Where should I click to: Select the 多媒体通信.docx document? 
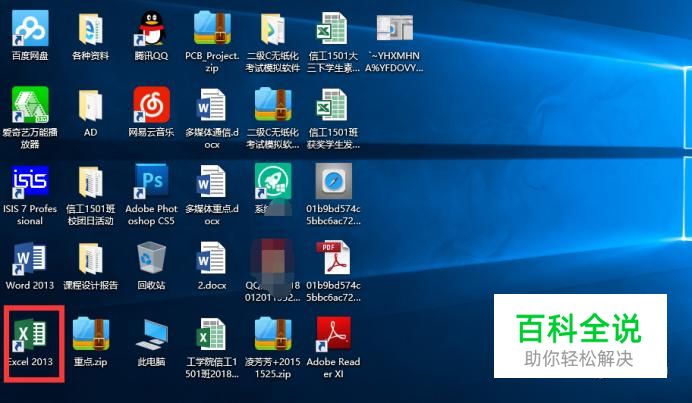pos(211,105)
